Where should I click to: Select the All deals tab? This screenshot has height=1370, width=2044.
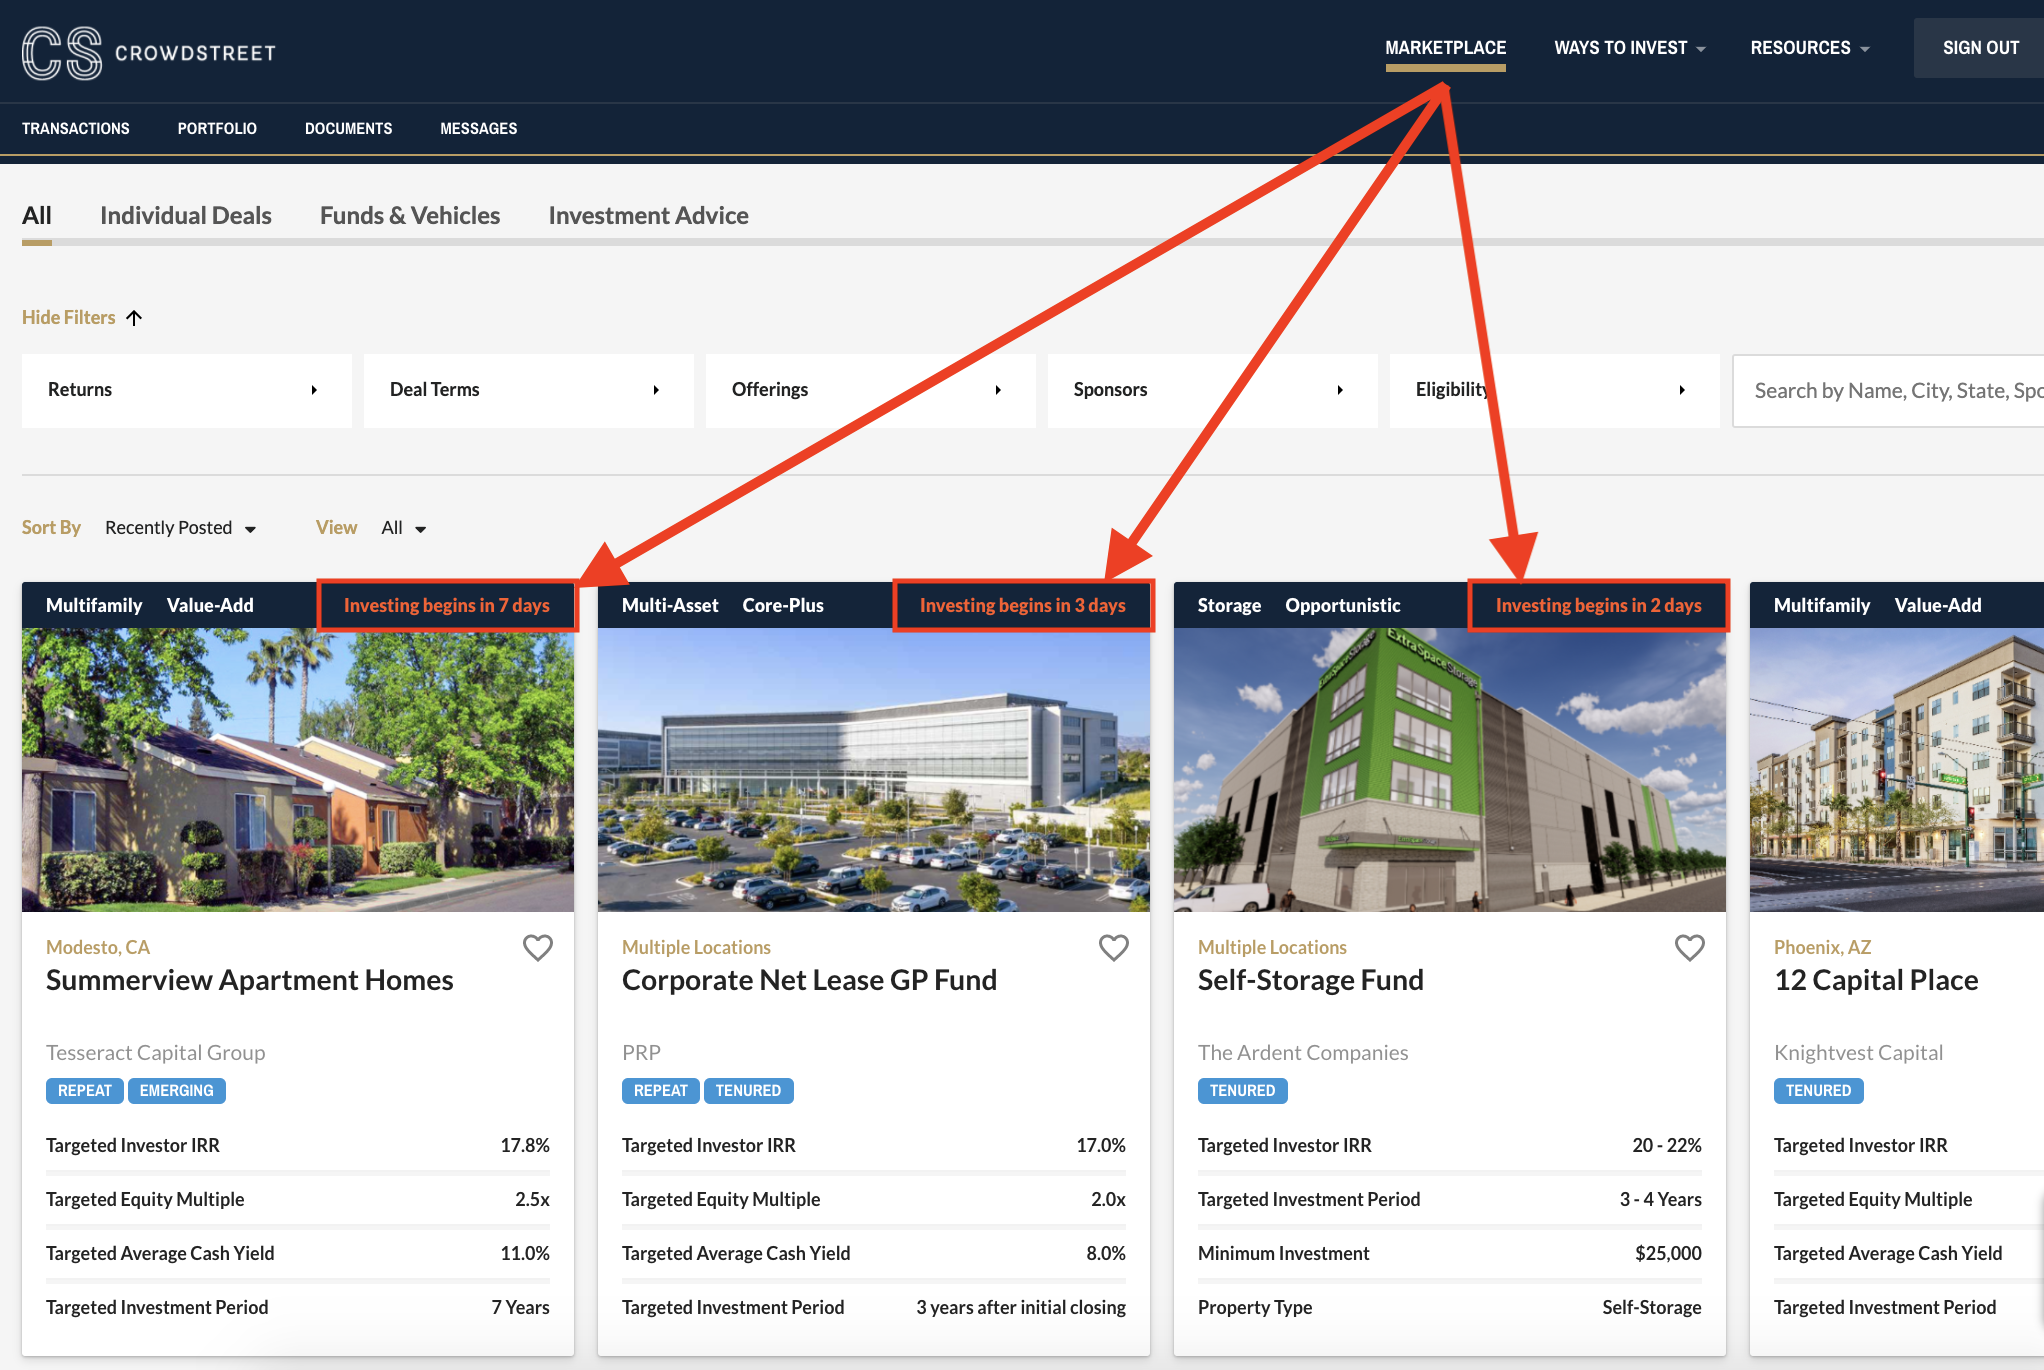[37, 215]
